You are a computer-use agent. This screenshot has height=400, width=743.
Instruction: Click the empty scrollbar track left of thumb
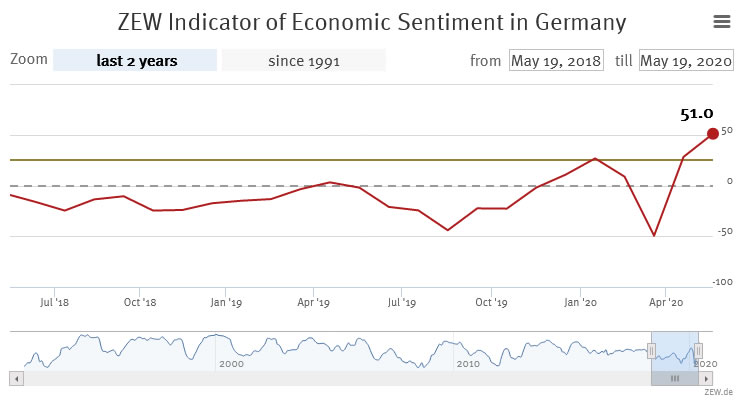pos(330,379)
